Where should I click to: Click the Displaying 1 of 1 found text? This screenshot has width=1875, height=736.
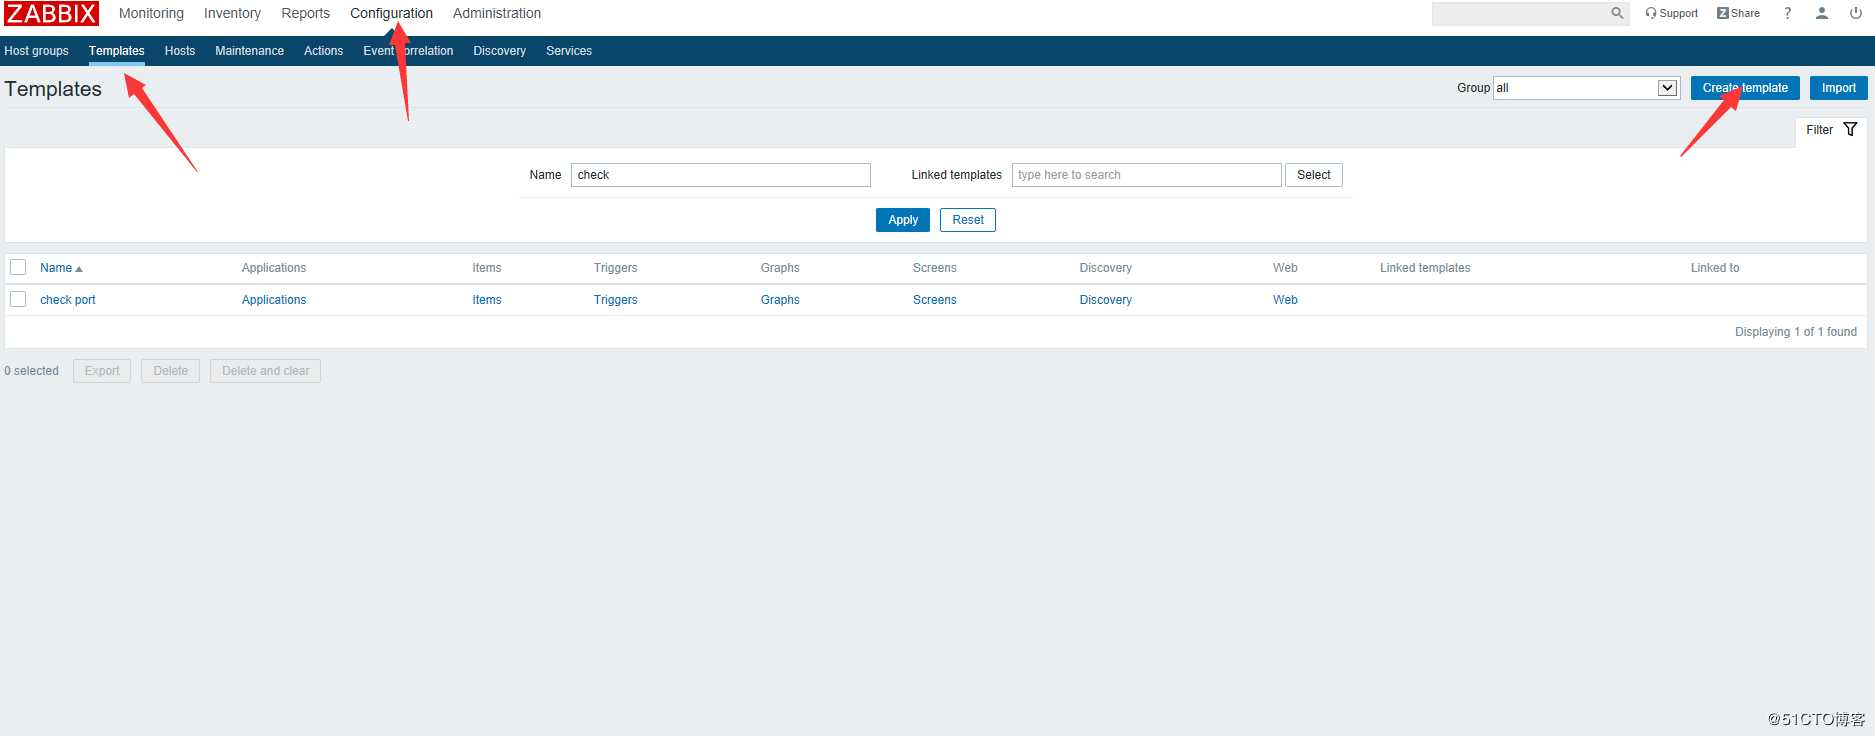coord(1796,332)
